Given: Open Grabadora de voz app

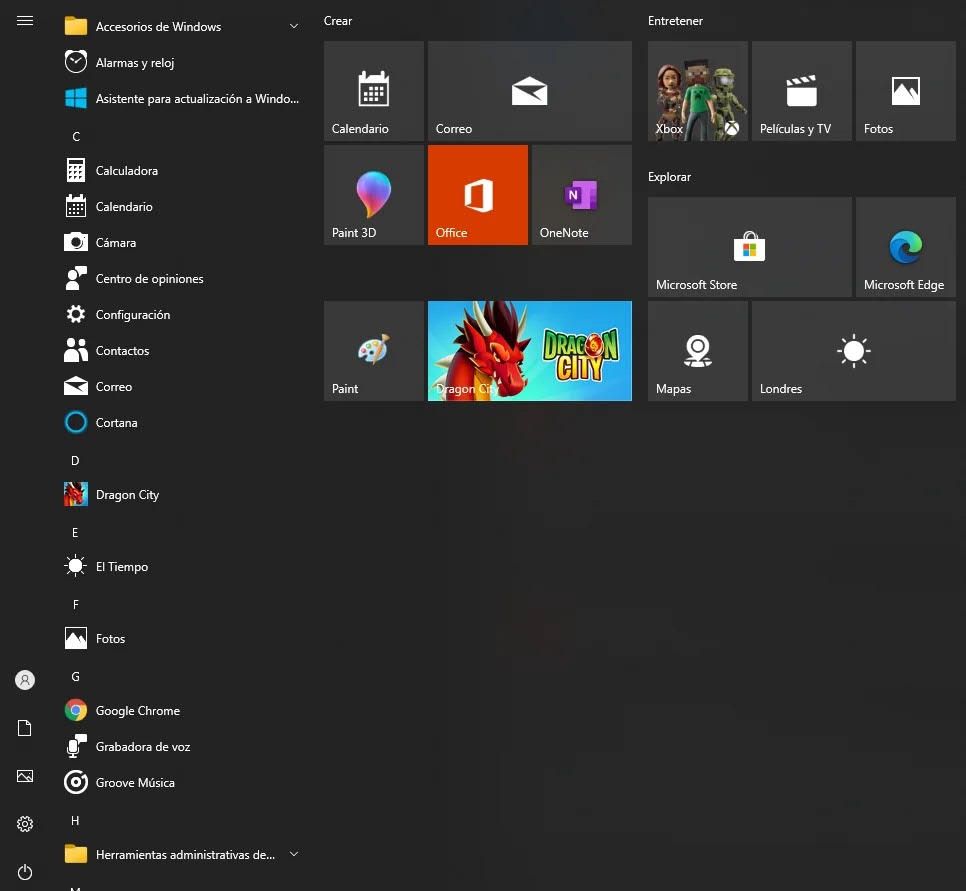Looking at the screenshot, I should coord(182,747).
